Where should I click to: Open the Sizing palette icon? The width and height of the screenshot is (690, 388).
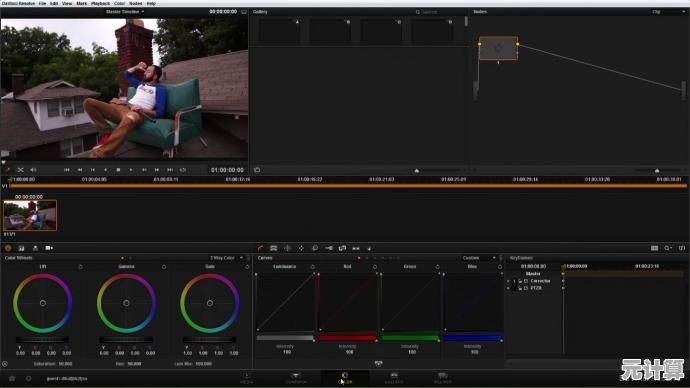(342, 248)
